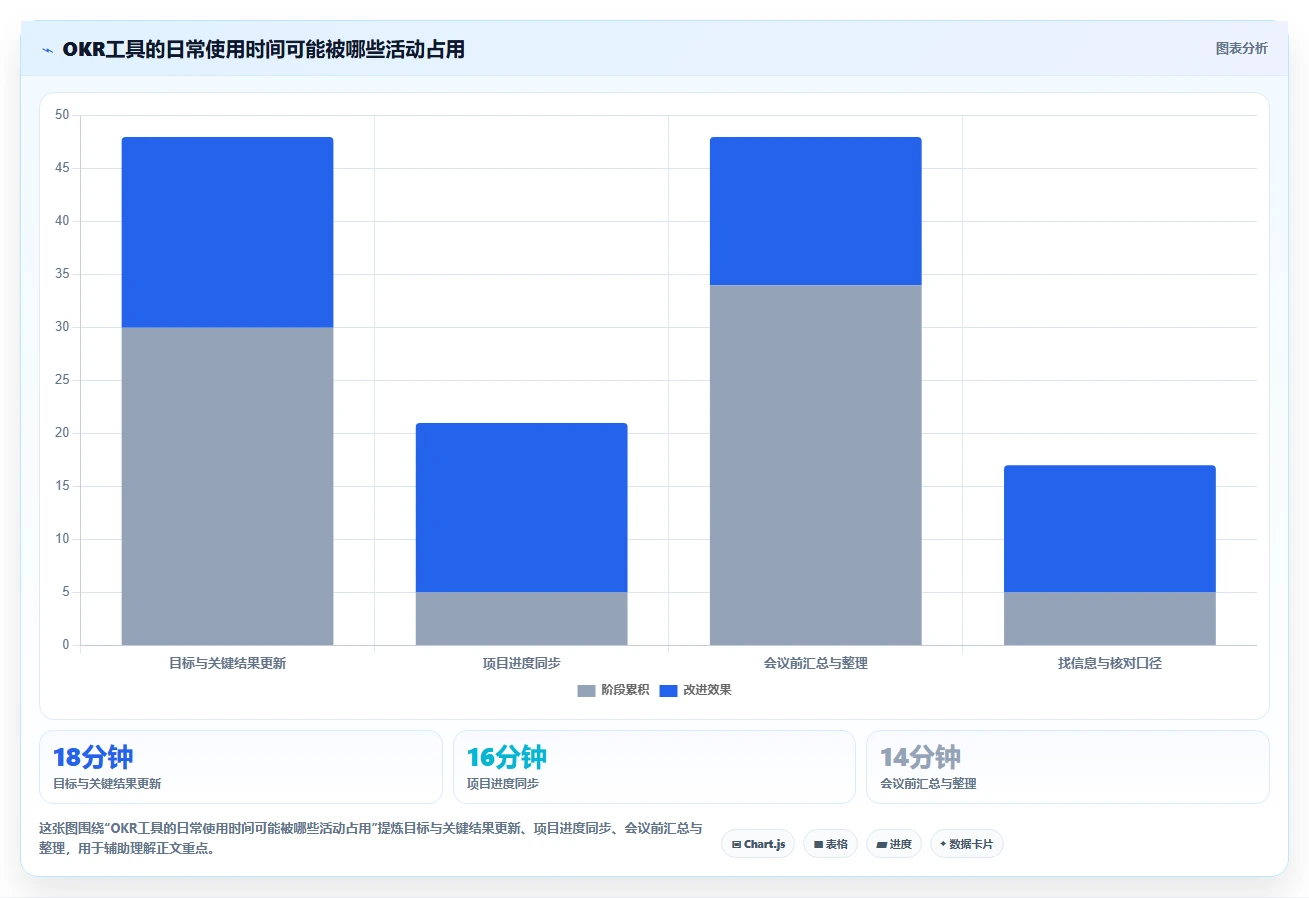Viewport: 1309px width, 898px height.
Task: Click blue bar segment for 会议前汇总与整理
Action: tap(815, 211)
